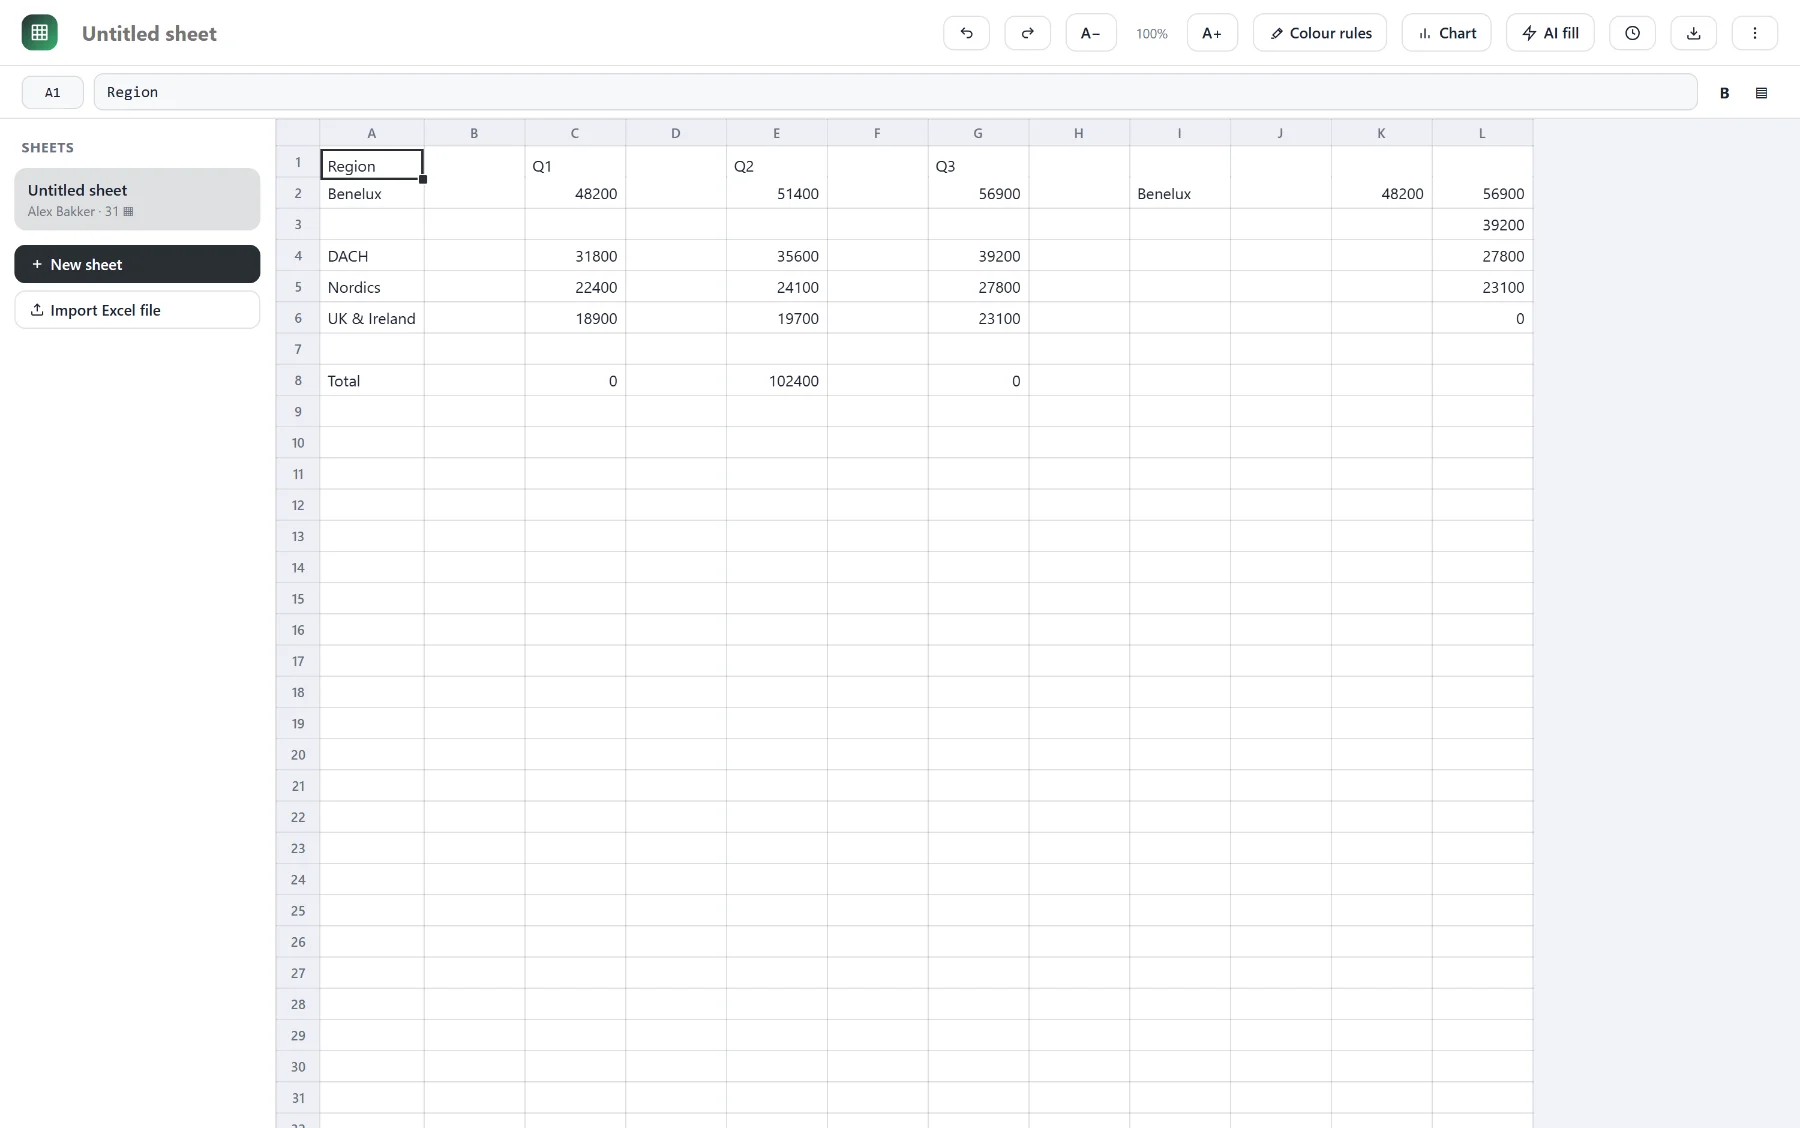Click the formula bar showing Region
Screen dimensions: 1800x1128
(x=895, y=92)
